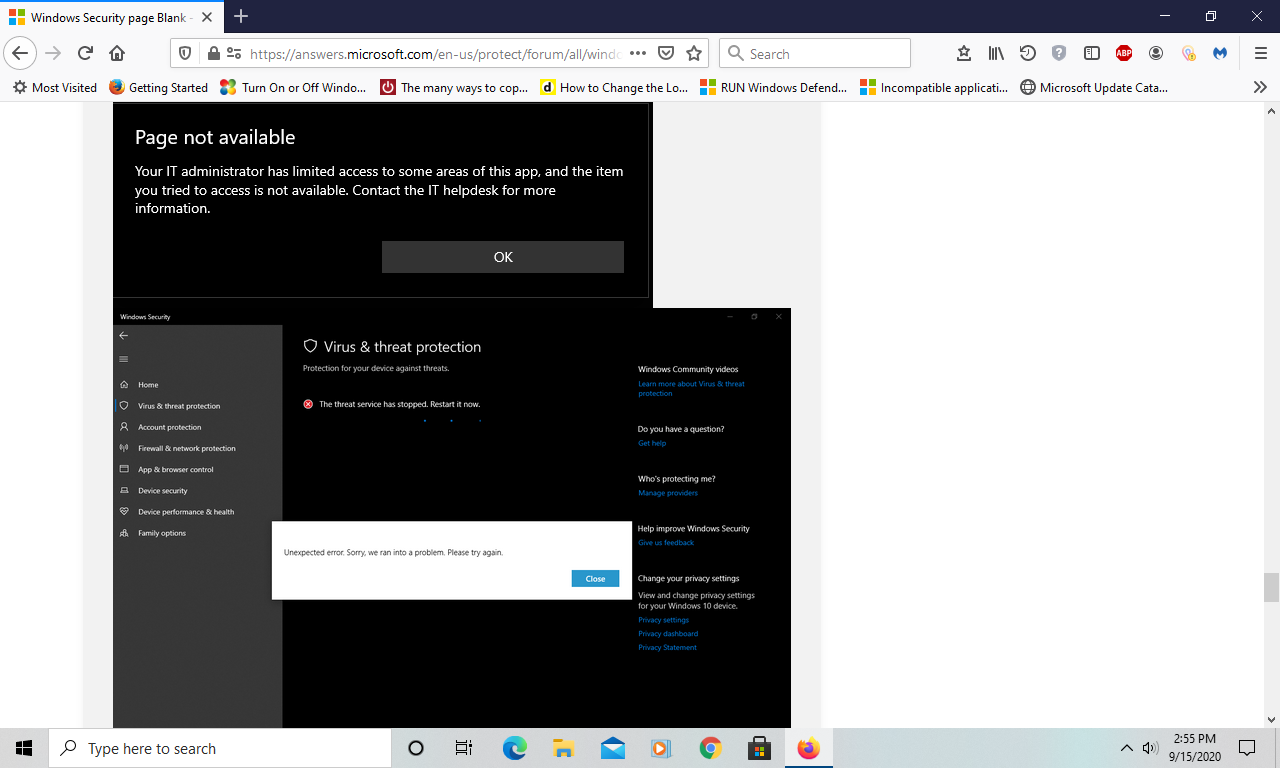
Task: Collapse the Windows Security navigation pane
Action: click(x=123, y=359)
